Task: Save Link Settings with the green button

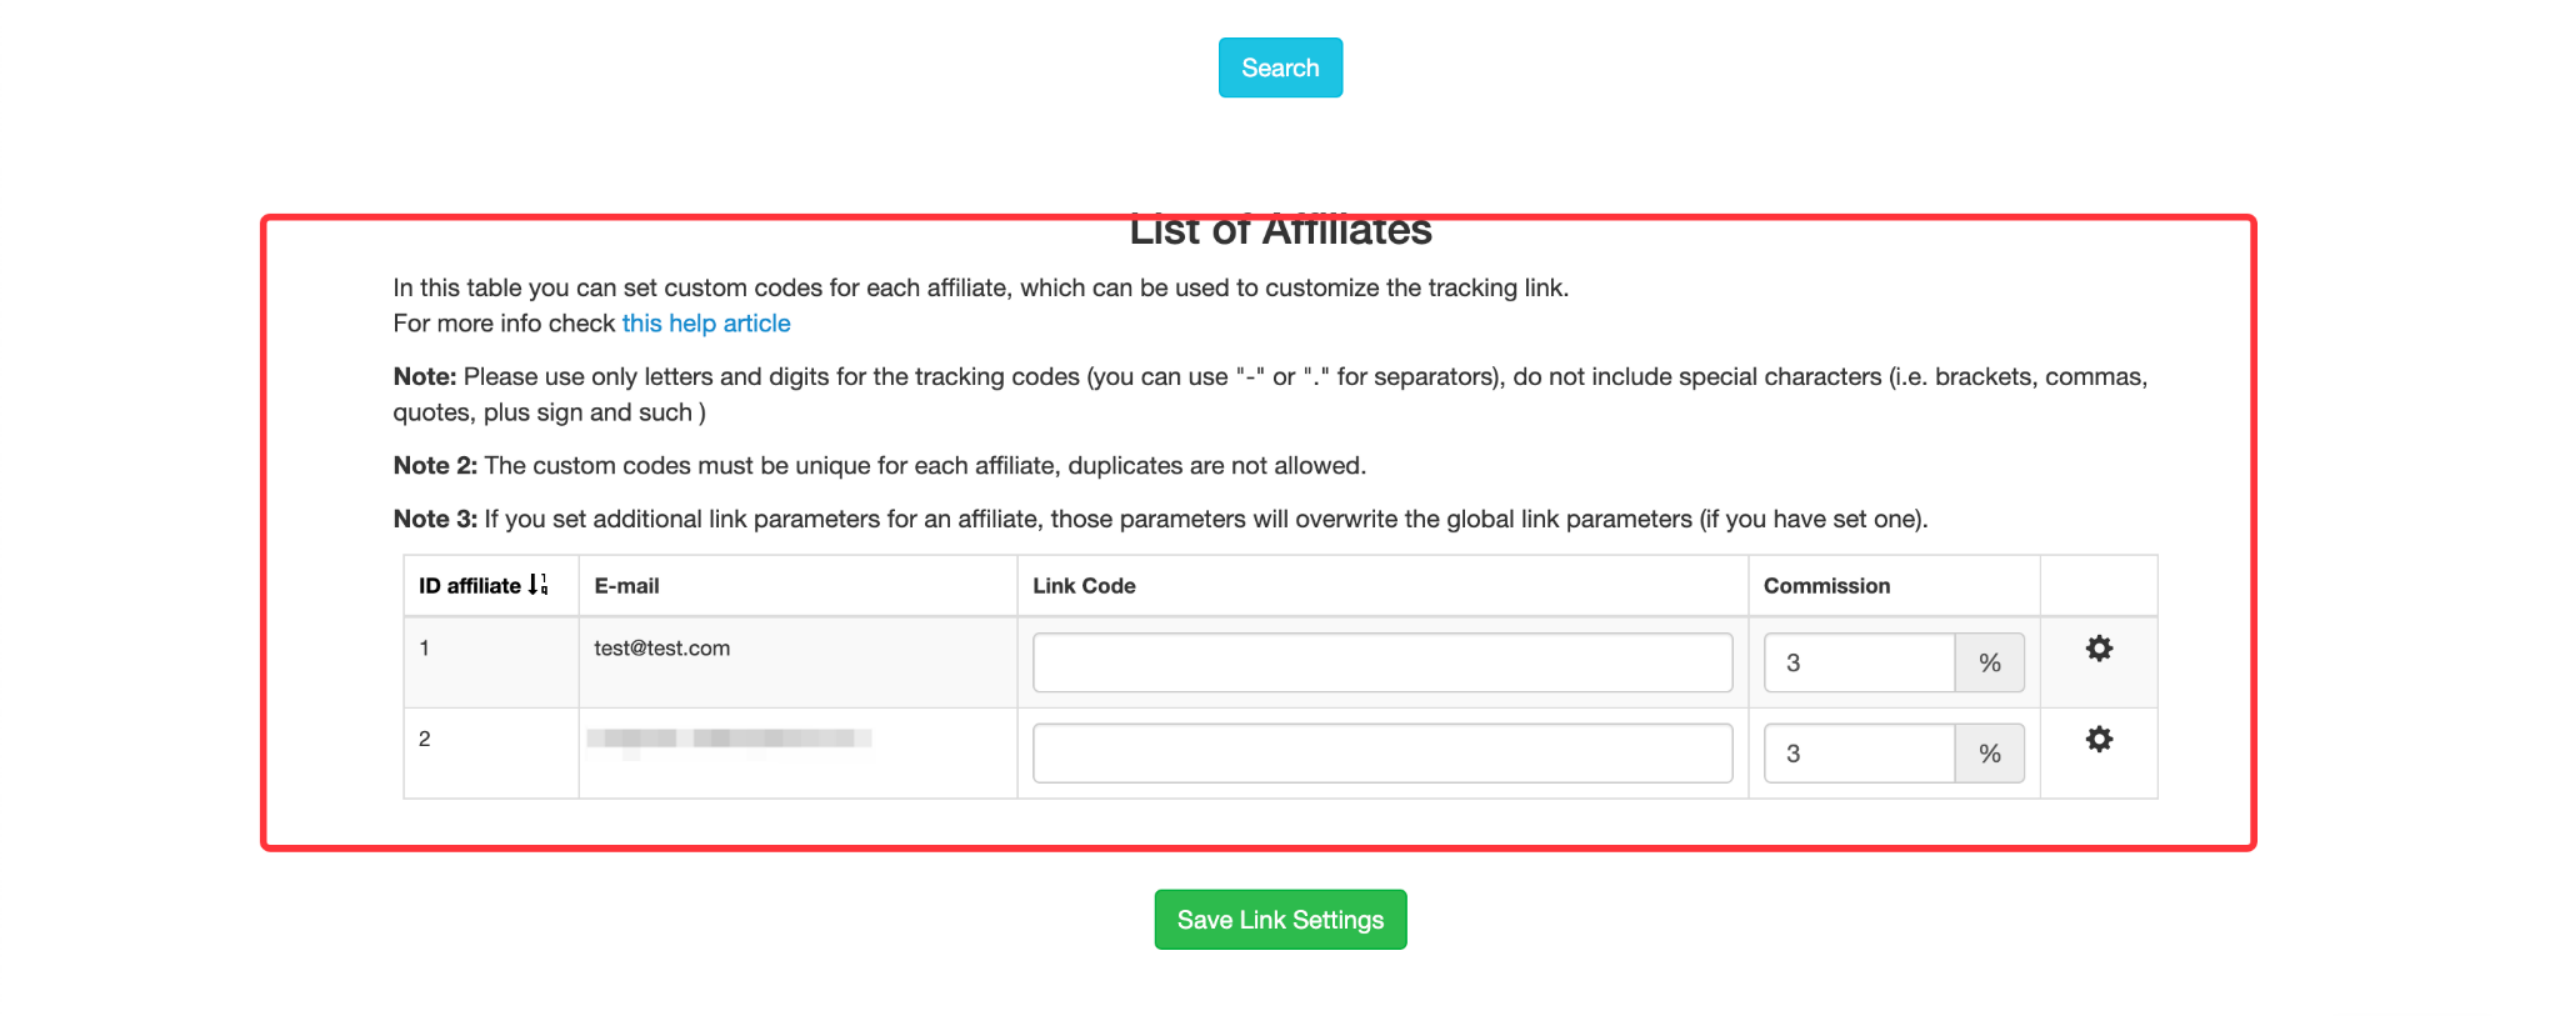Action: 1280,919
